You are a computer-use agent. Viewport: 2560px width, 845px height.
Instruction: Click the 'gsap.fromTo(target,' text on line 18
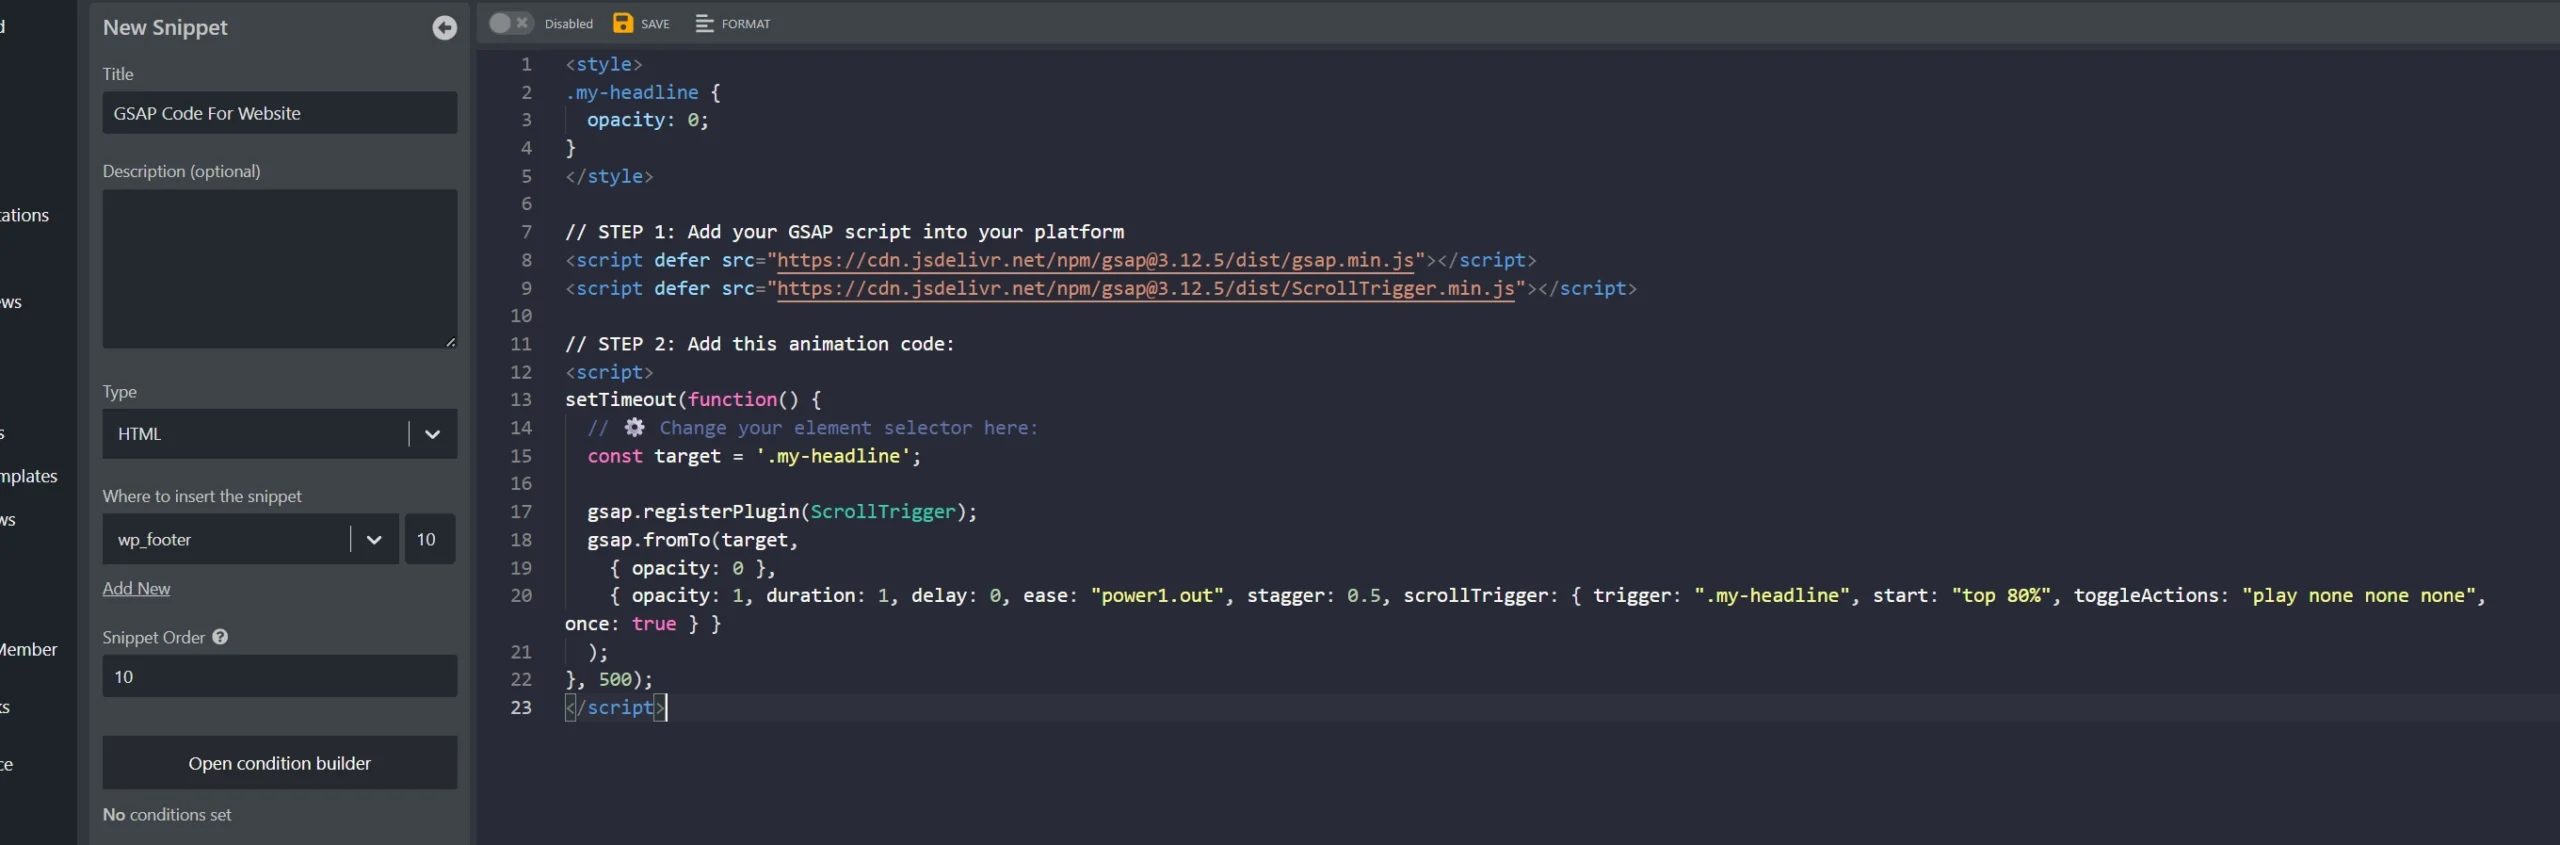[x=692, y=540]
